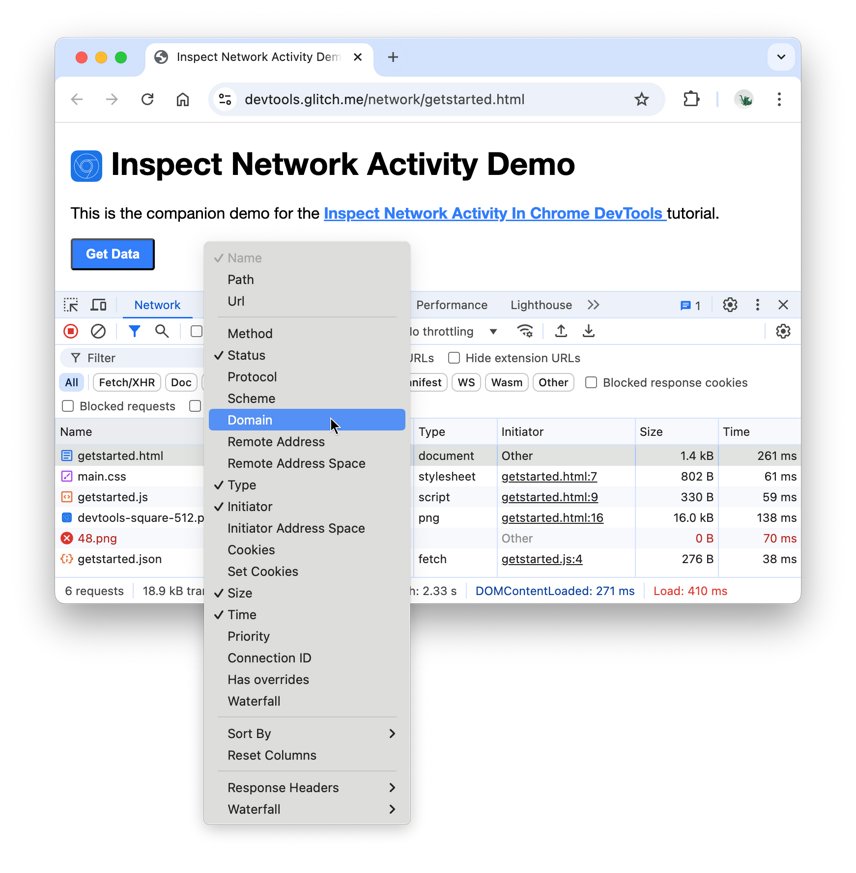Viewport: 856px width, 873px height.
Task: Open getstarted.html:7 initiator link
Action: pos(549,477)
